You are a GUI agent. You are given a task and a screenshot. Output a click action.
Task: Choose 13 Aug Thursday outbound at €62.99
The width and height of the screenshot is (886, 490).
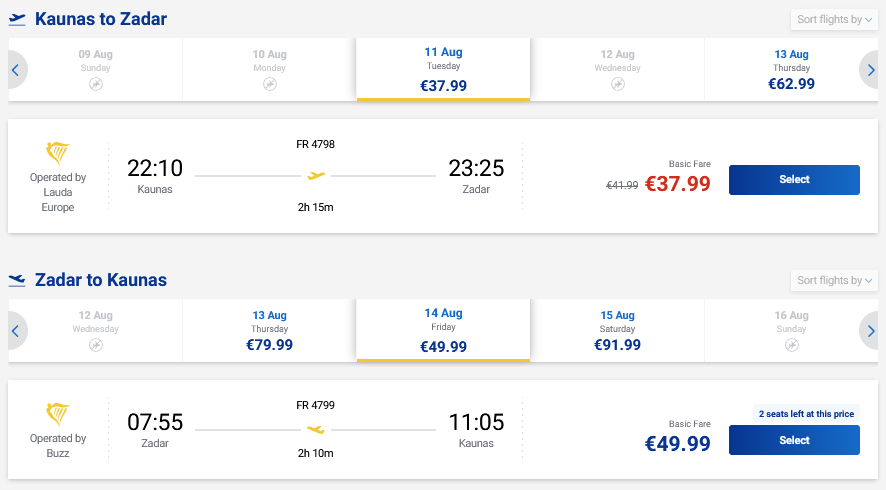pos(791,70)
